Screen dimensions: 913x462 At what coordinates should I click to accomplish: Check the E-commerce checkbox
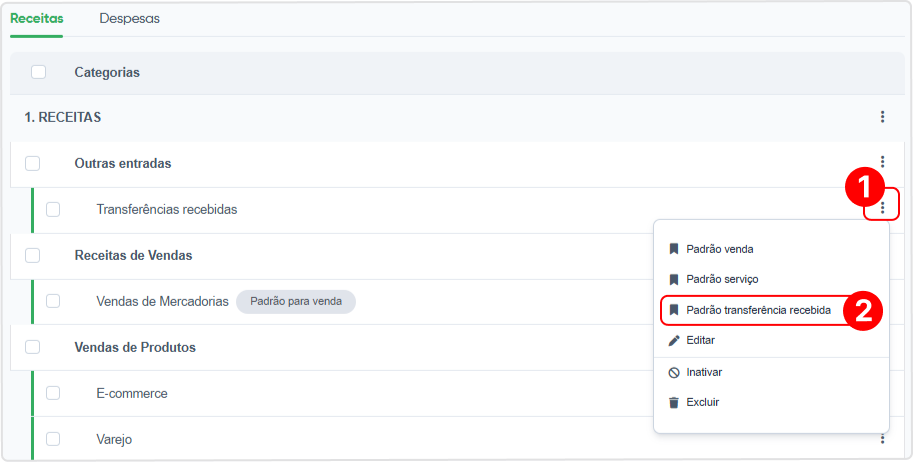(53, 393)
